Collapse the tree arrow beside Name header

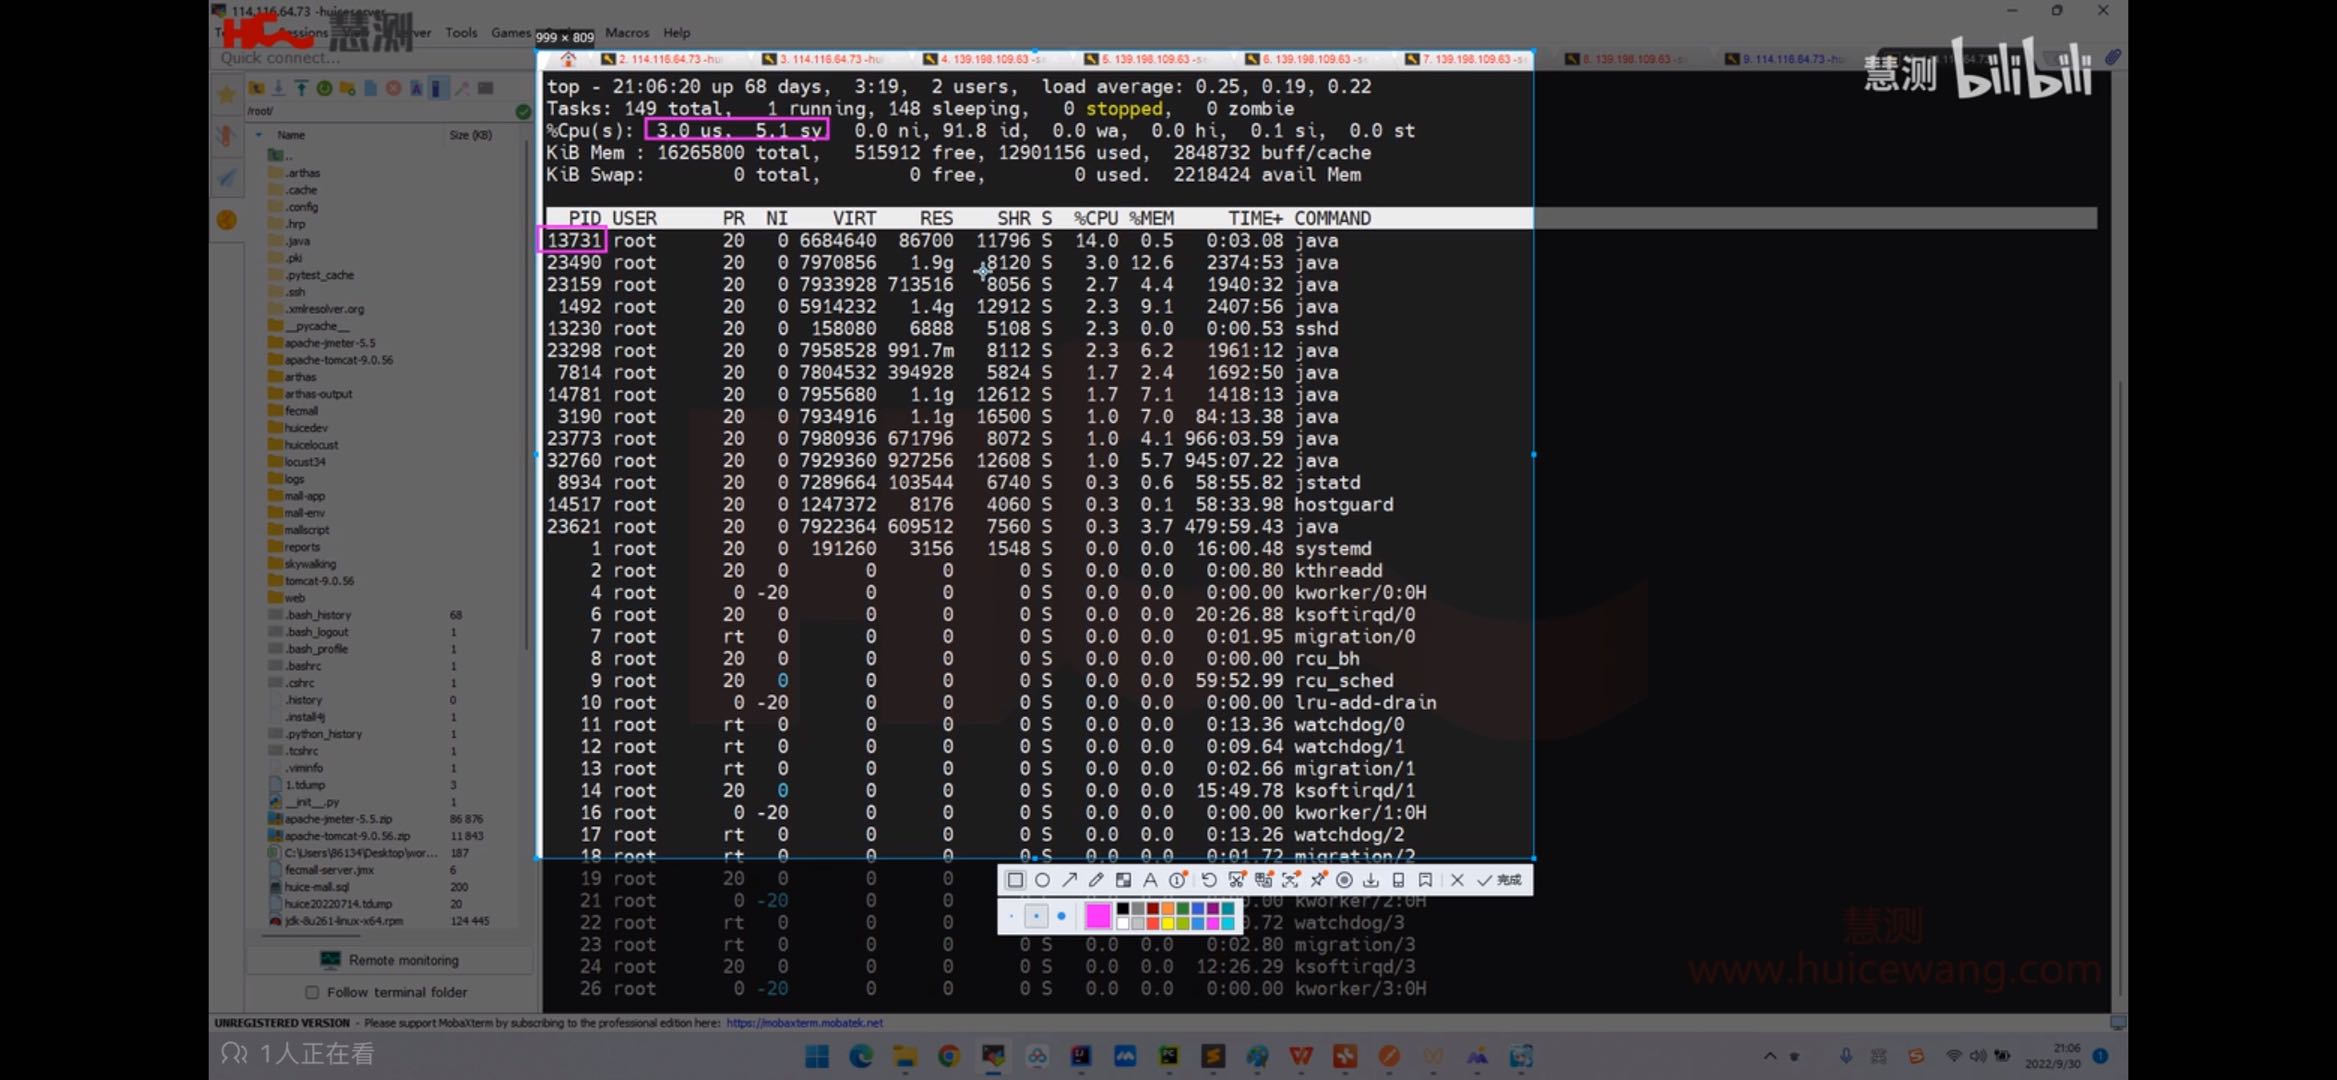pyautogui.click(x=259, y=135)
